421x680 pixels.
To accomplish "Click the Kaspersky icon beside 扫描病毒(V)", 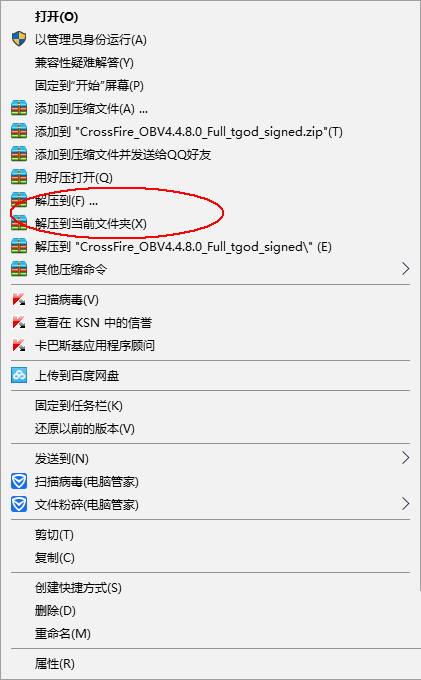I will pos(19,299).
